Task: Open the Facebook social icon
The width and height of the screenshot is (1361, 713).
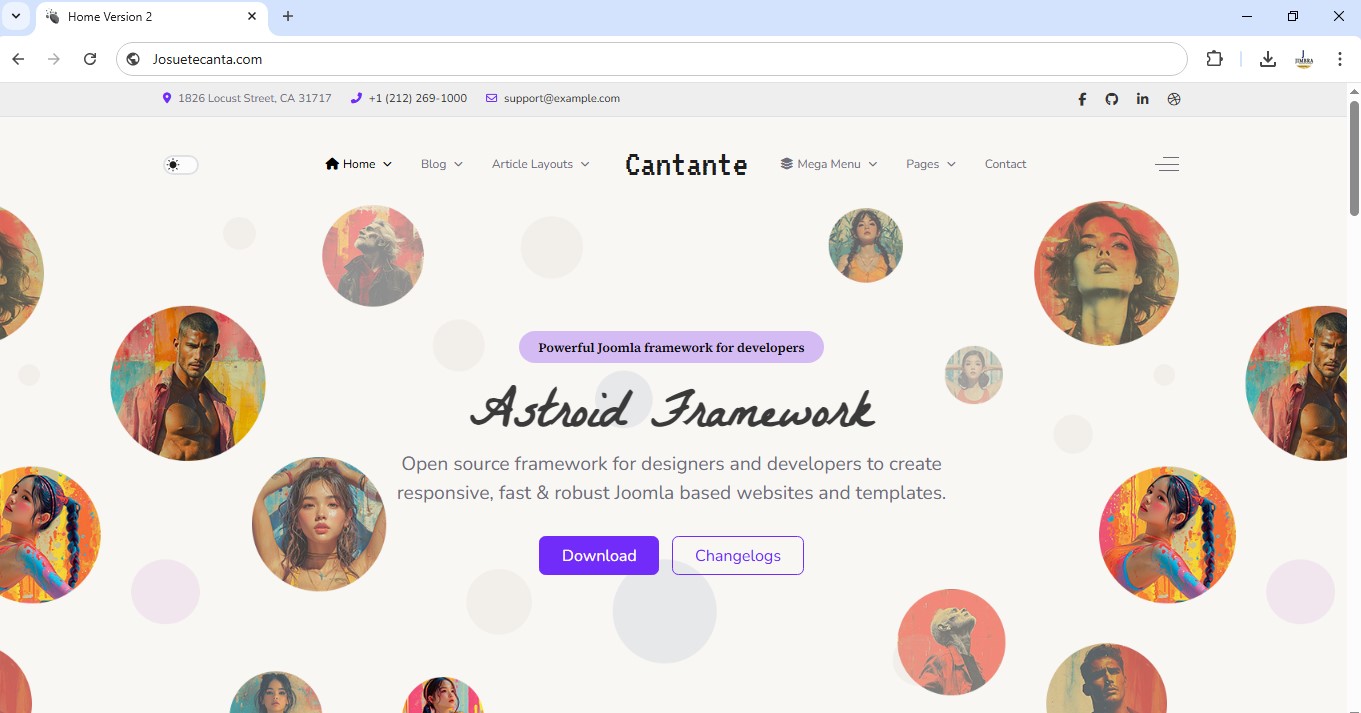Action: (x=1082, y=99)
